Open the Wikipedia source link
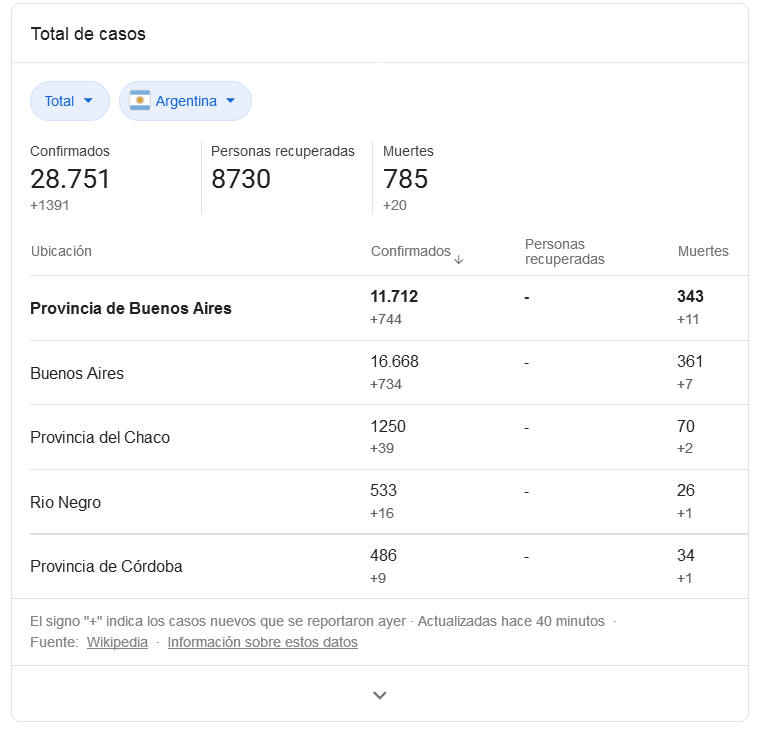The width and height of the screenshot is (766, 735). point(117,642)
